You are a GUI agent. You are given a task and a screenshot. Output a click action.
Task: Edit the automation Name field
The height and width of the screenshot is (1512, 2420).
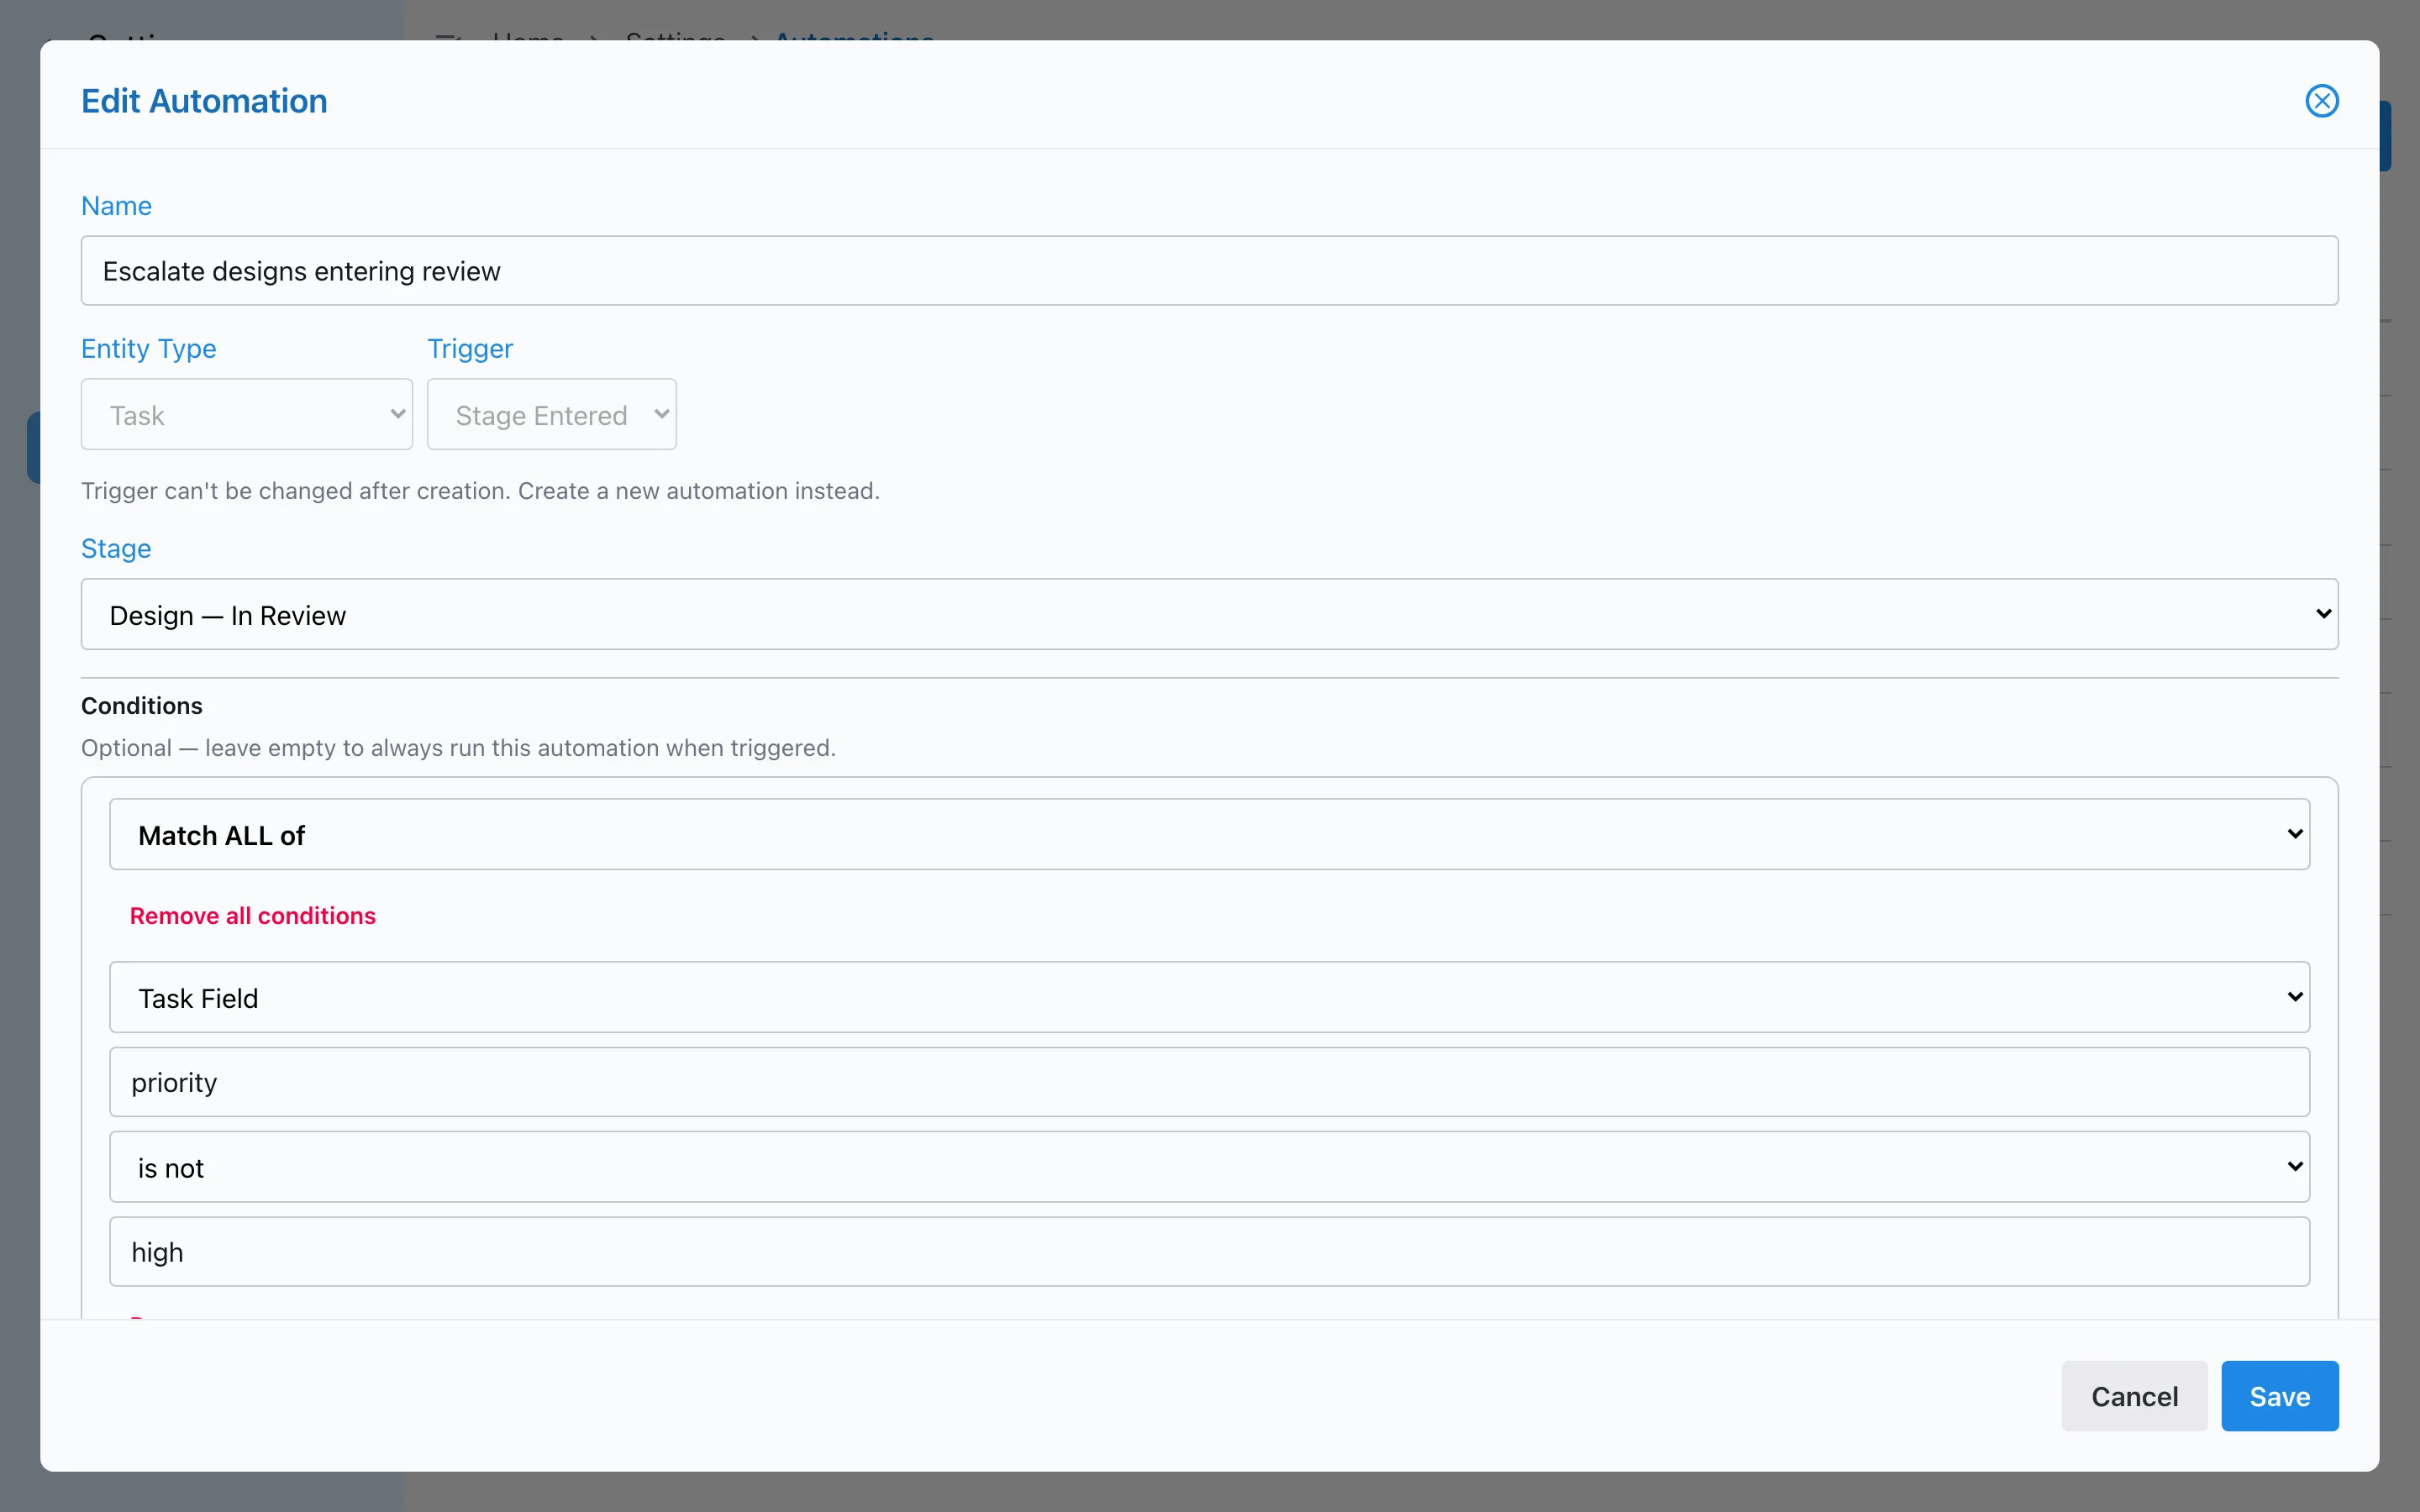click(1209, 271)
